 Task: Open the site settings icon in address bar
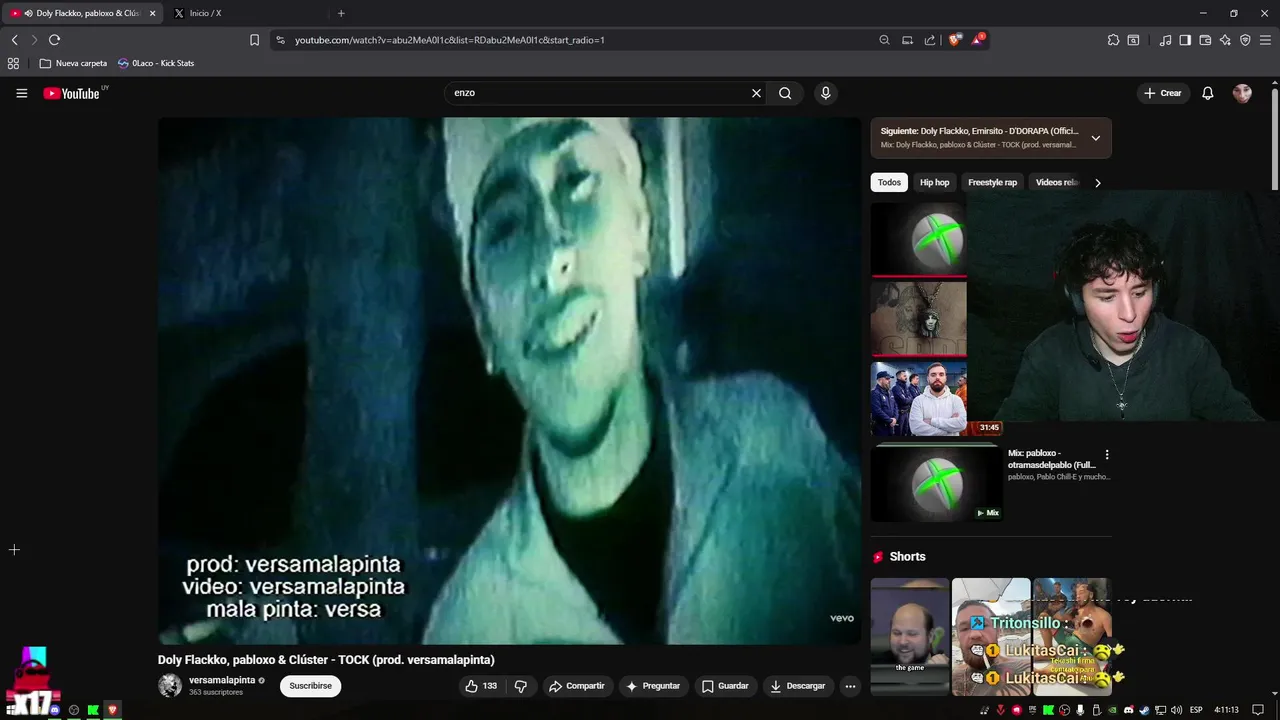[x=280, y=40]
